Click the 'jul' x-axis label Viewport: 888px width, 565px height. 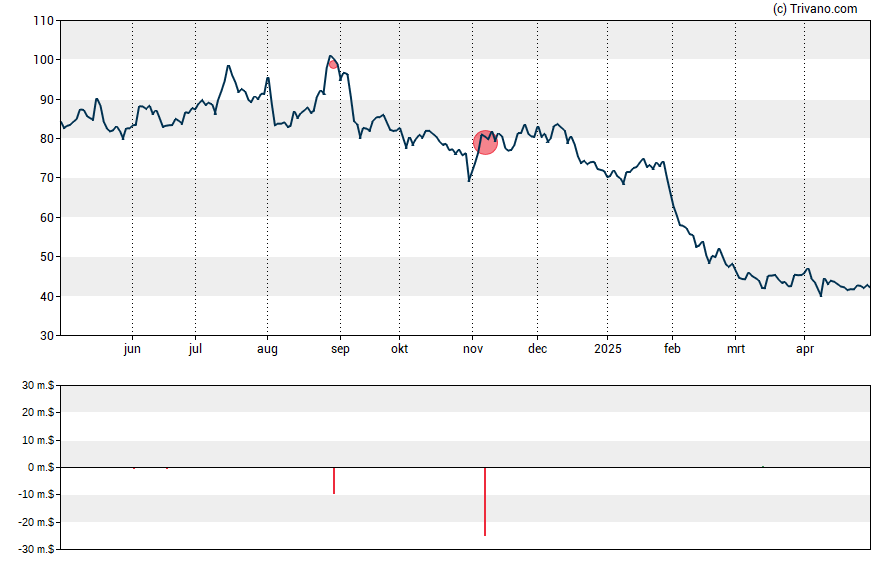pos(195,349)
